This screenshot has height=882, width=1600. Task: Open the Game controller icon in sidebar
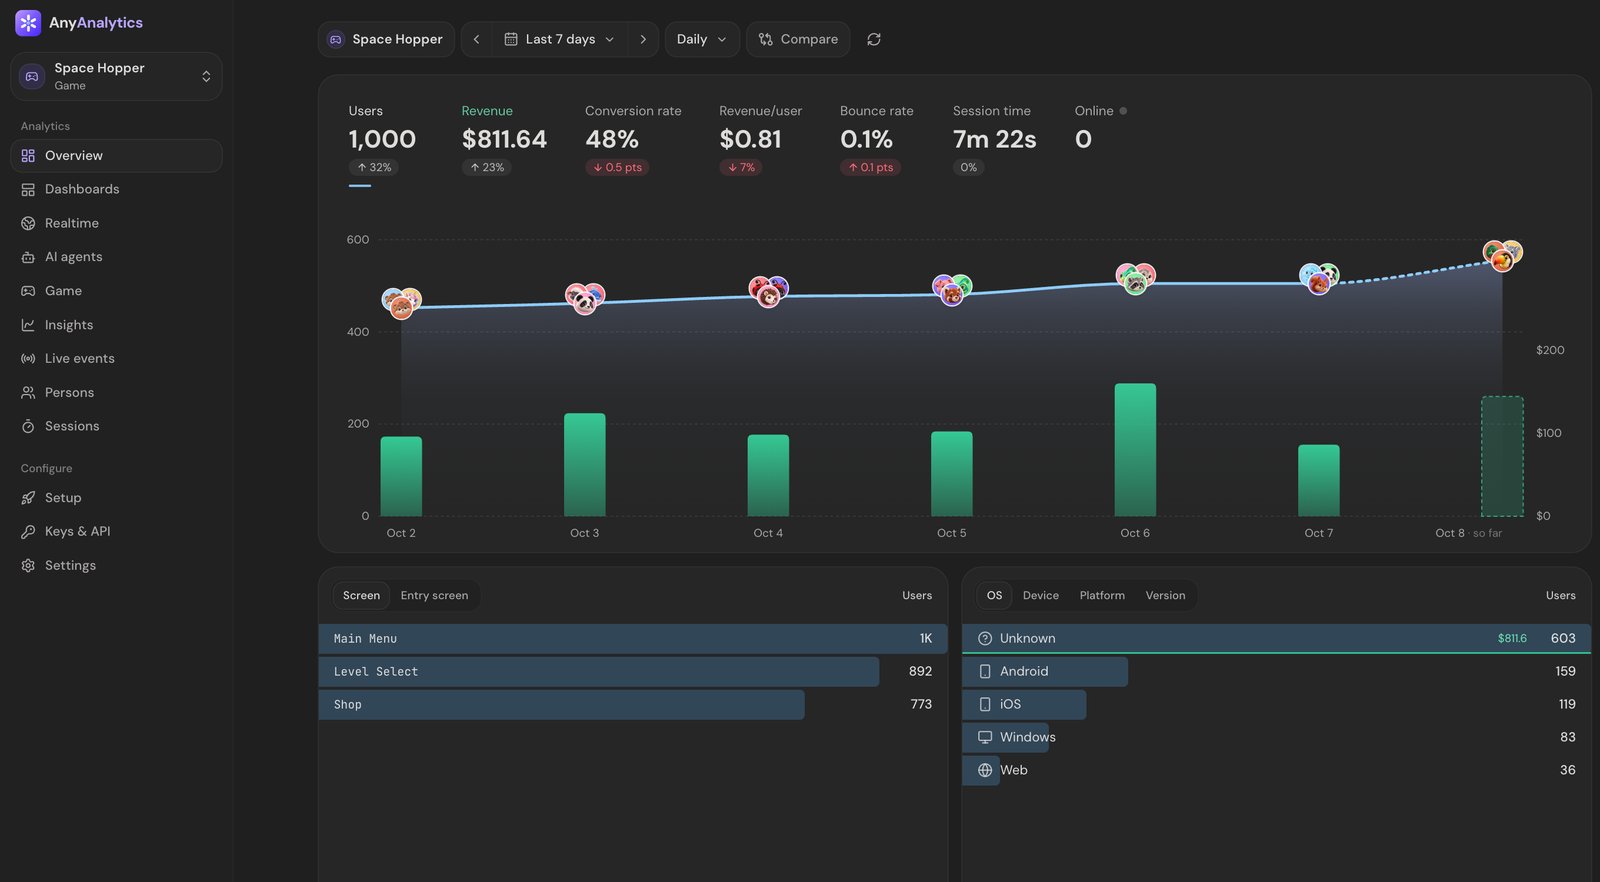click(28, 291)
